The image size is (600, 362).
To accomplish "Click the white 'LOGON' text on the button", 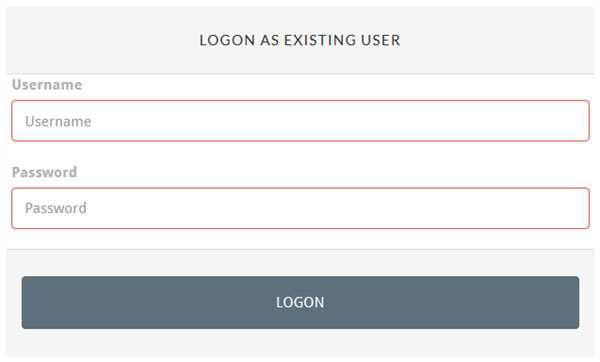I will point(300,302).
